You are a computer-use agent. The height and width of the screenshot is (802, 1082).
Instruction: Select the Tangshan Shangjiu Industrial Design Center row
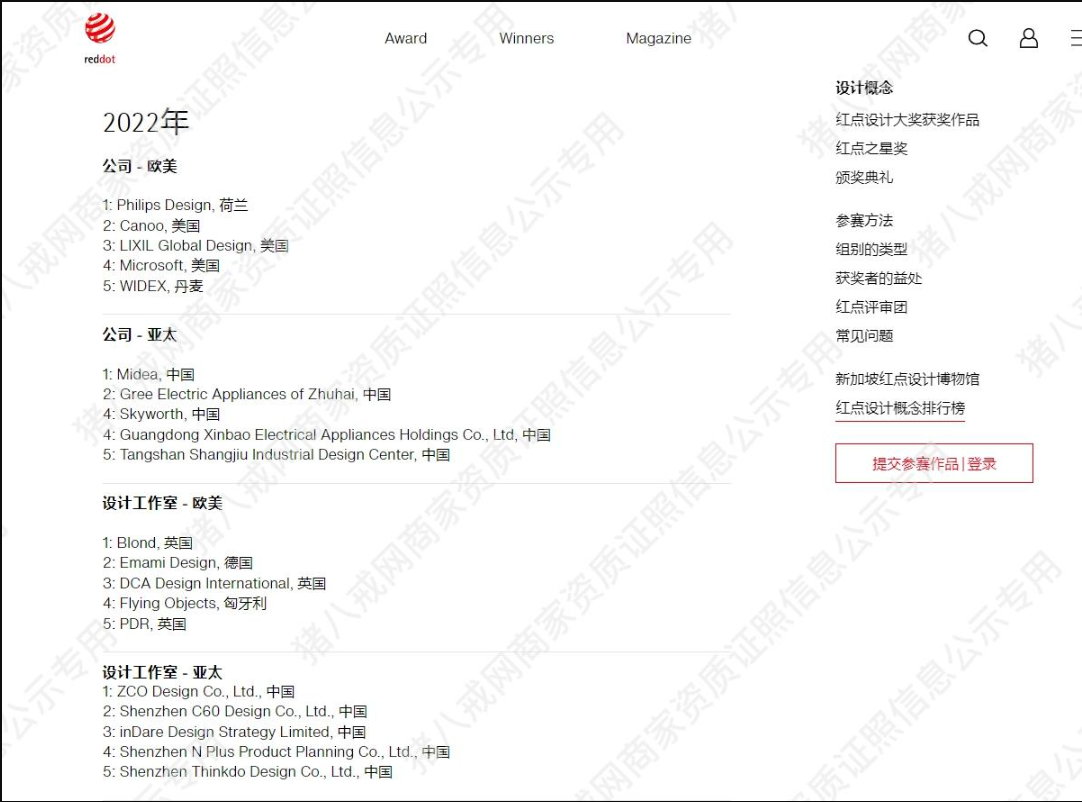276,455
